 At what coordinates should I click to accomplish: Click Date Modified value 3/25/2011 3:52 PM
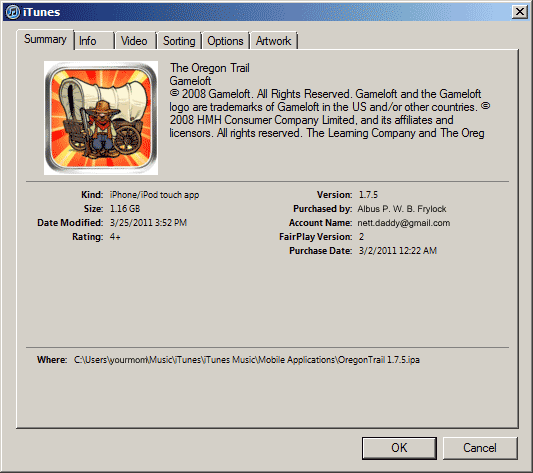[x=148, y=223]
